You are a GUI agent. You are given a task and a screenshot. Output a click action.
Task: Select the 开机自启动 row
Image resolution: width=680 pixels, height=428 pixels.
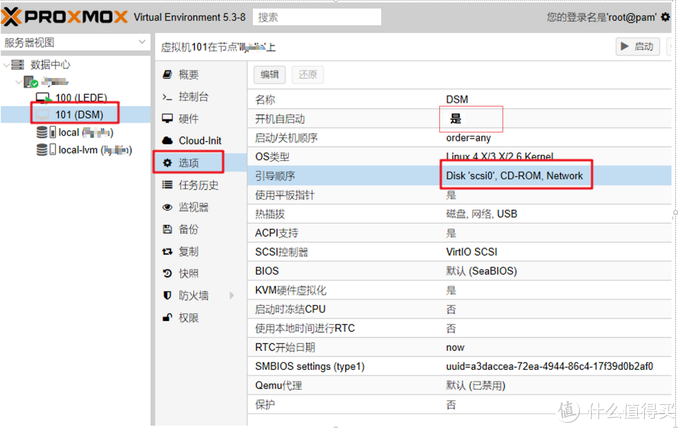[x=459, y=118]
